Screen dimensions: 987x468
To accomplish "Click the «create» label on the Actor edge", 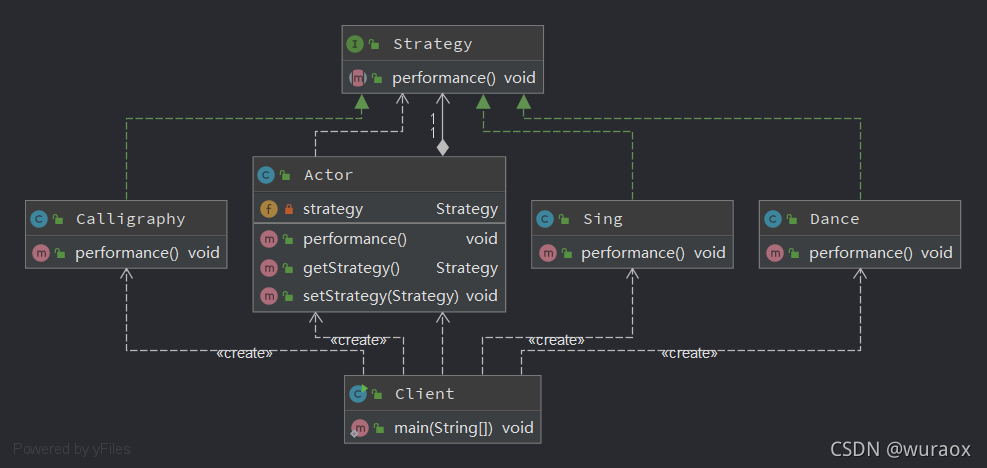I will click(x=359, y=340).
